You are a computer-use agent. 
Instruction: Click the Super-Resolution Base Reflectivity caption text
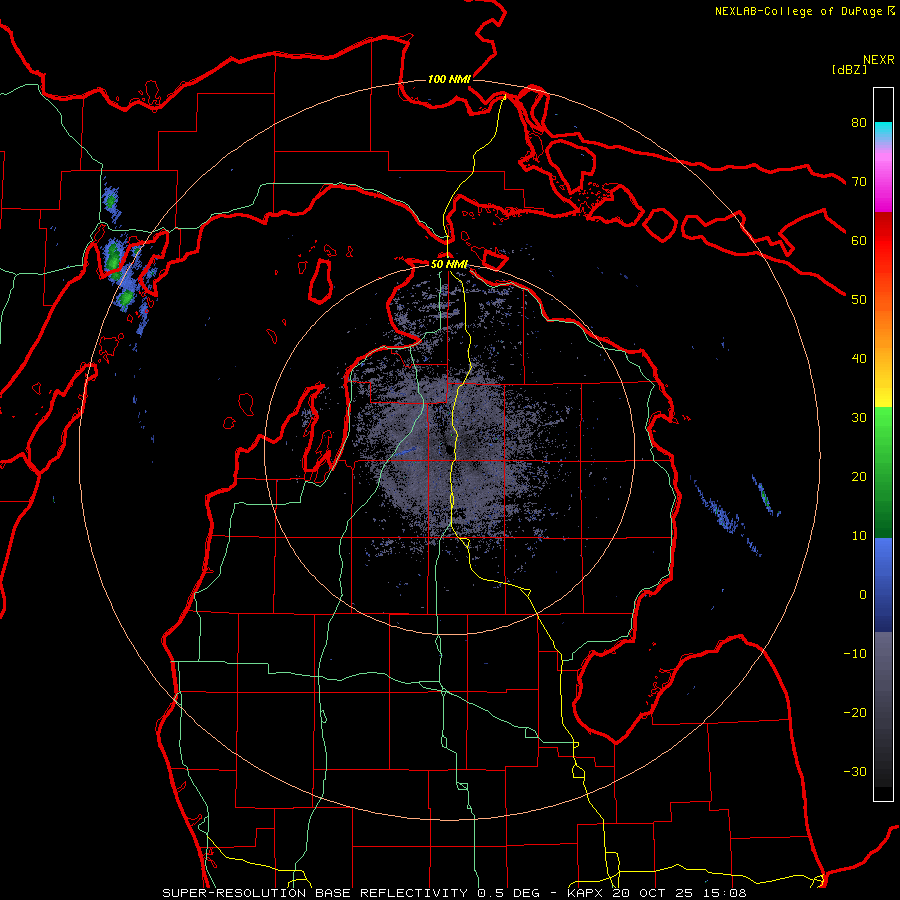454,893
